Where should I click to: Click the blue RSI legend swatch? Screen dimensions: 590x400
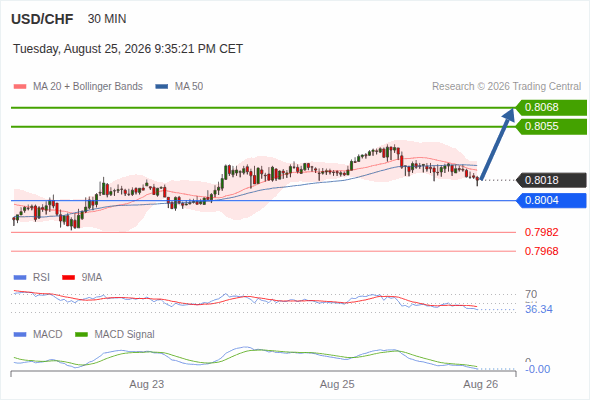20,278
